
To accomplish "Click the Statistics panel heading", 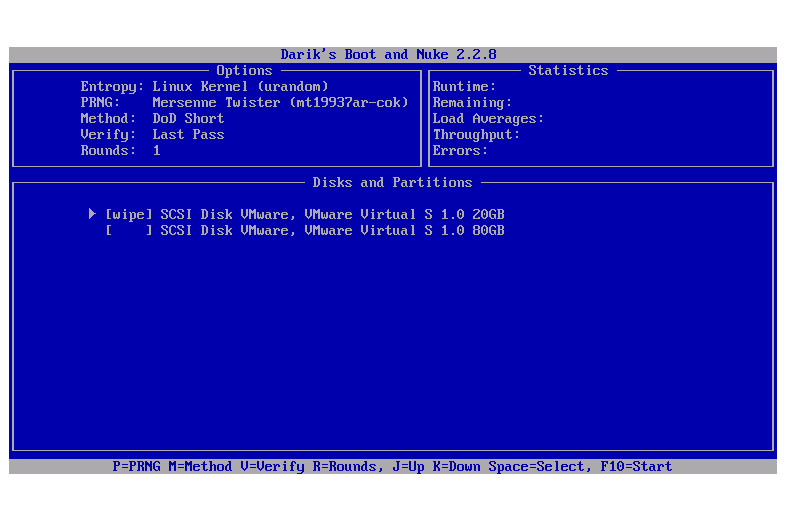I will (x=568, y=70).
